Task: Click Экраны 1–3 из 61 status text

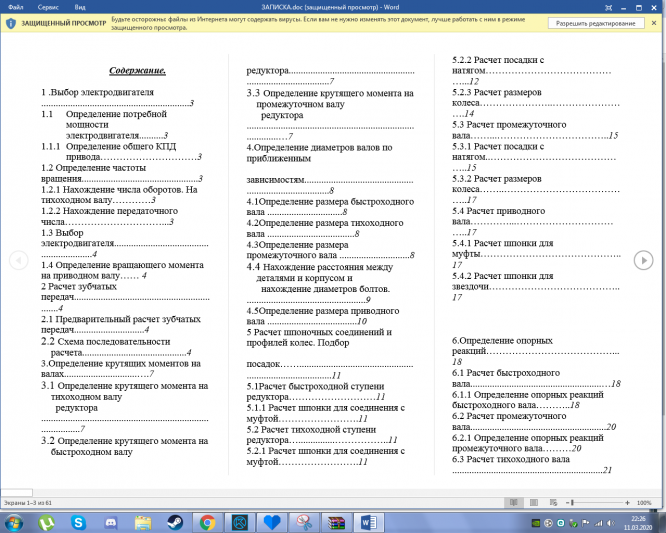Action: [28, 503]
